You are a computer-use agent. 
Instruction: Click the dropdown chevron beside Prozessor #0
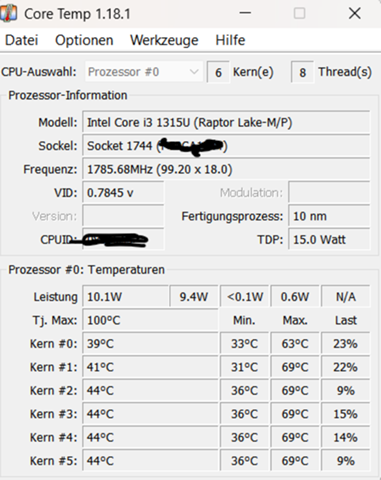click(x=194, y=72)
